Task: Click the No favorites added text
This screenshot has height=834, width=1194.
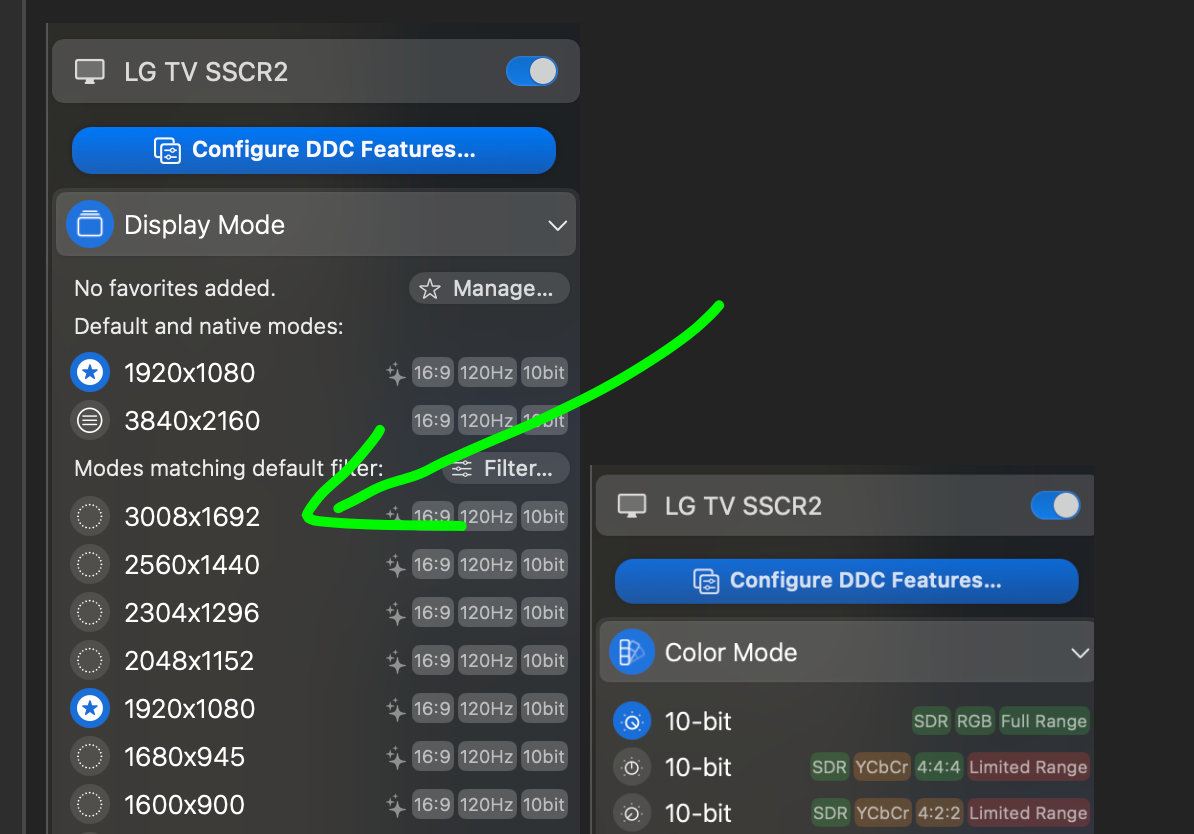Action: 174,289
